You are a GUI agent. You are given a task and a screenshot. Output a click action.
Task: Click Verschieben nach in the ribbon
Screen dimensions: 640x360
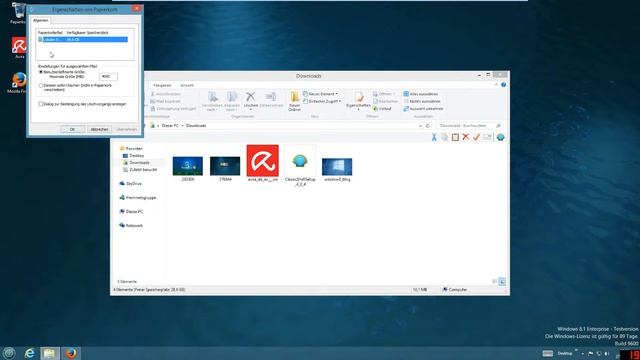[x=212, y=101]
